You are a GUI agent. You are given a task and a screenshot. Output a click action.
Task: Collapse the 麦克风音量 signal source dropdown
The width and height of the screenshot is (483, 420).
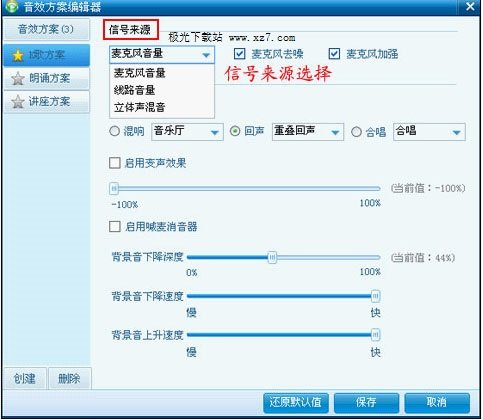206,55
